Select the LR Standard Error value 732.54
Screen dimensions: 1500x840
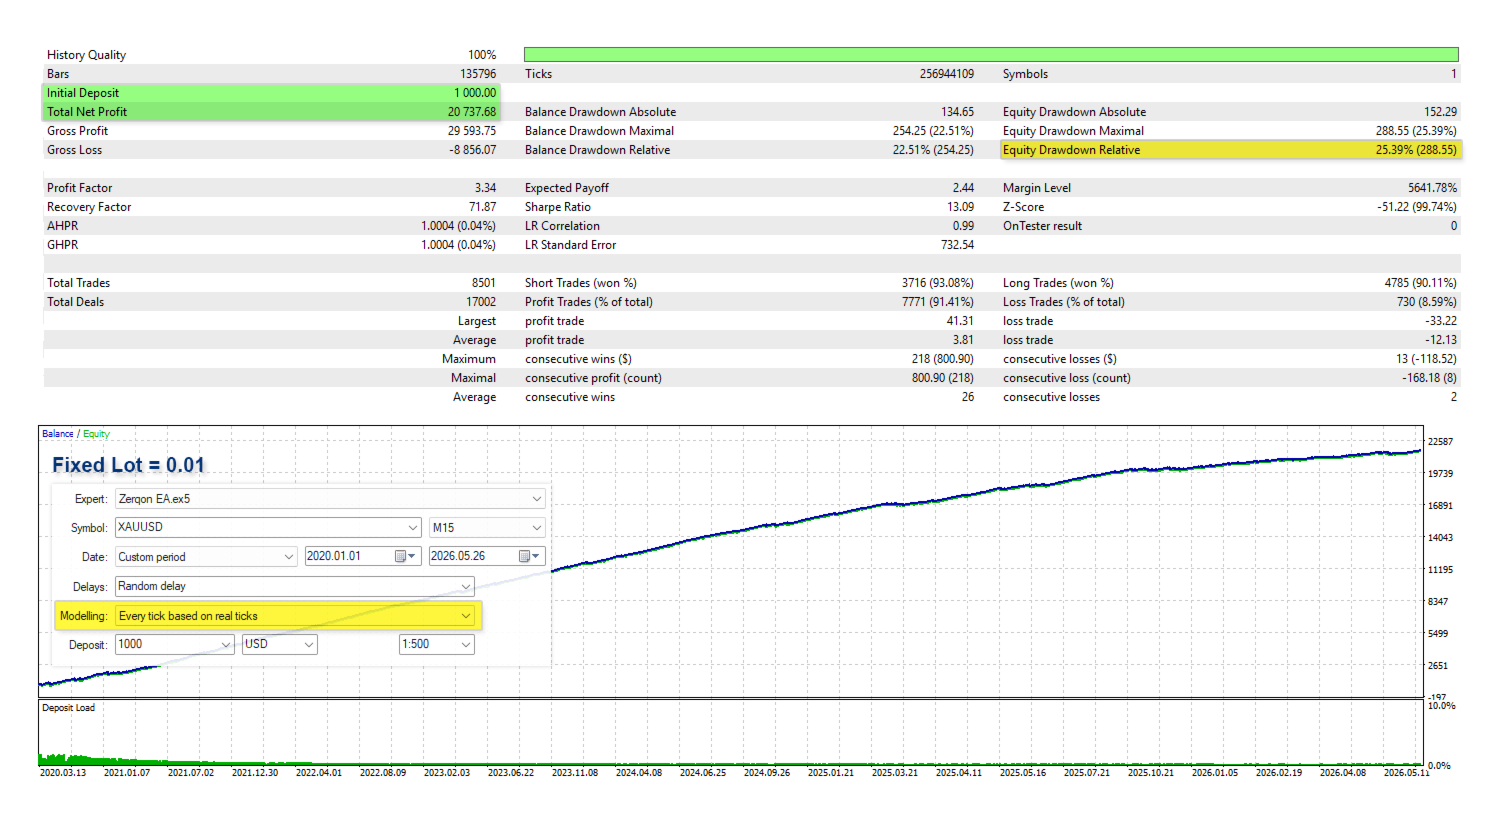pyautogui.click(x=958, y=245)
